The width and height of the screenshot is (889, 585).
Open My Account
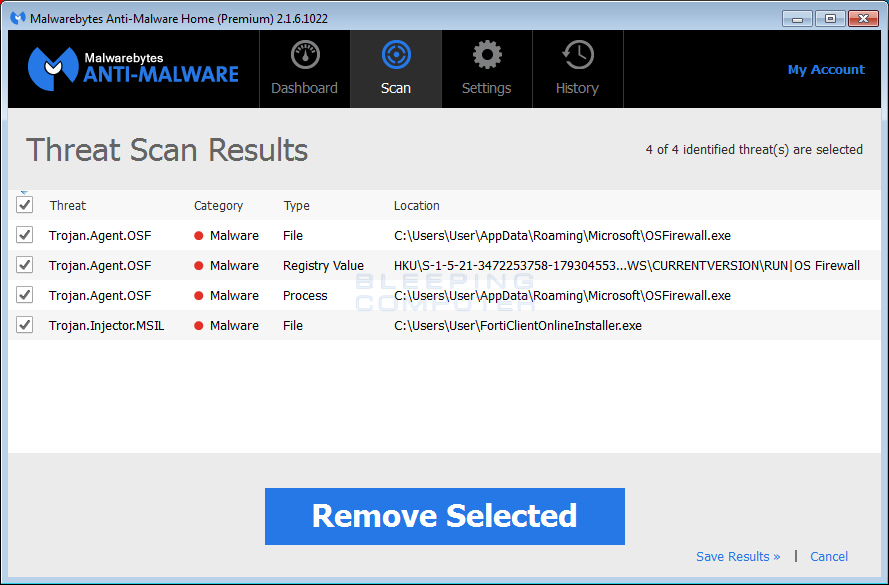[825, 69]
